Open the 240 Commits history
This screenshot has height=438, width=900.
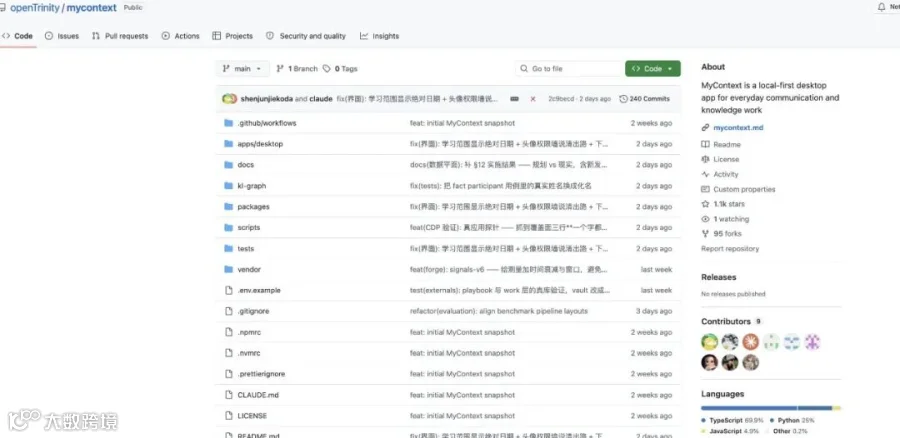click(x=645, y=99)
